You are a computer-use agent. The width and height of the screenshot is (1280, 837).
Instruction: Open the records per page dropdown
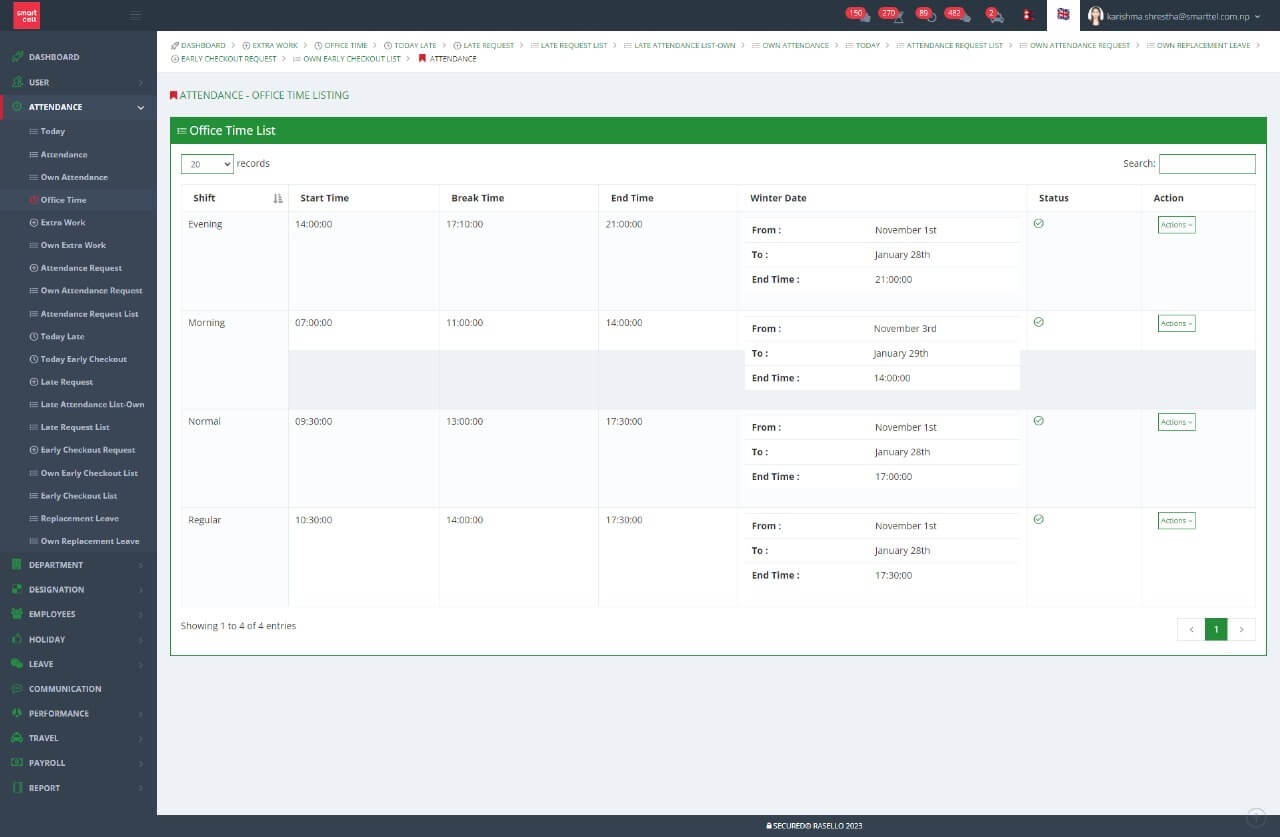pos(207,164)
